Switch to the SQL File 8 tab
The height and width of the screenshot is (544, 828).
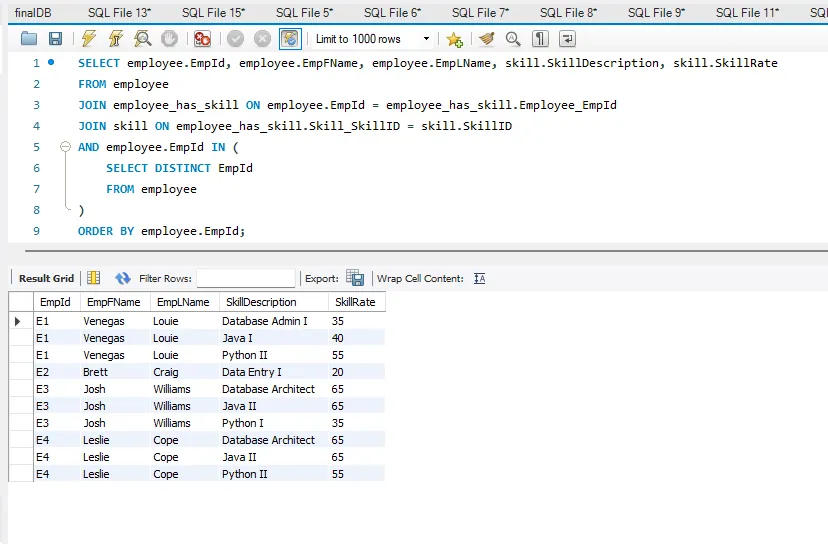tap(568, 13)
